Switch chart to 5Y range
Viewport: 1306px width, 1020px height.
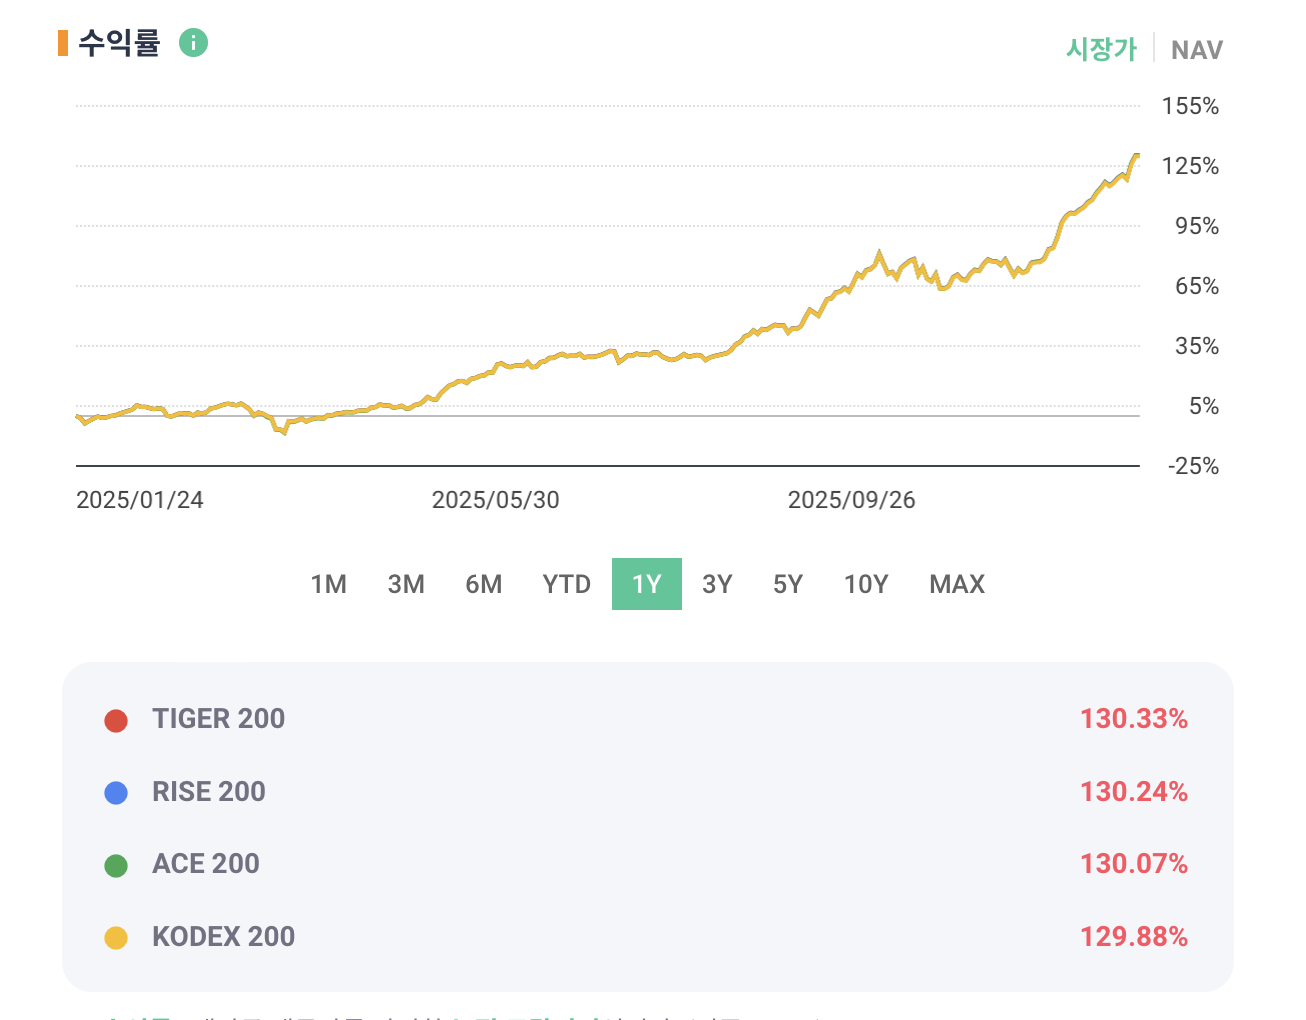click(x=788, y=584)
